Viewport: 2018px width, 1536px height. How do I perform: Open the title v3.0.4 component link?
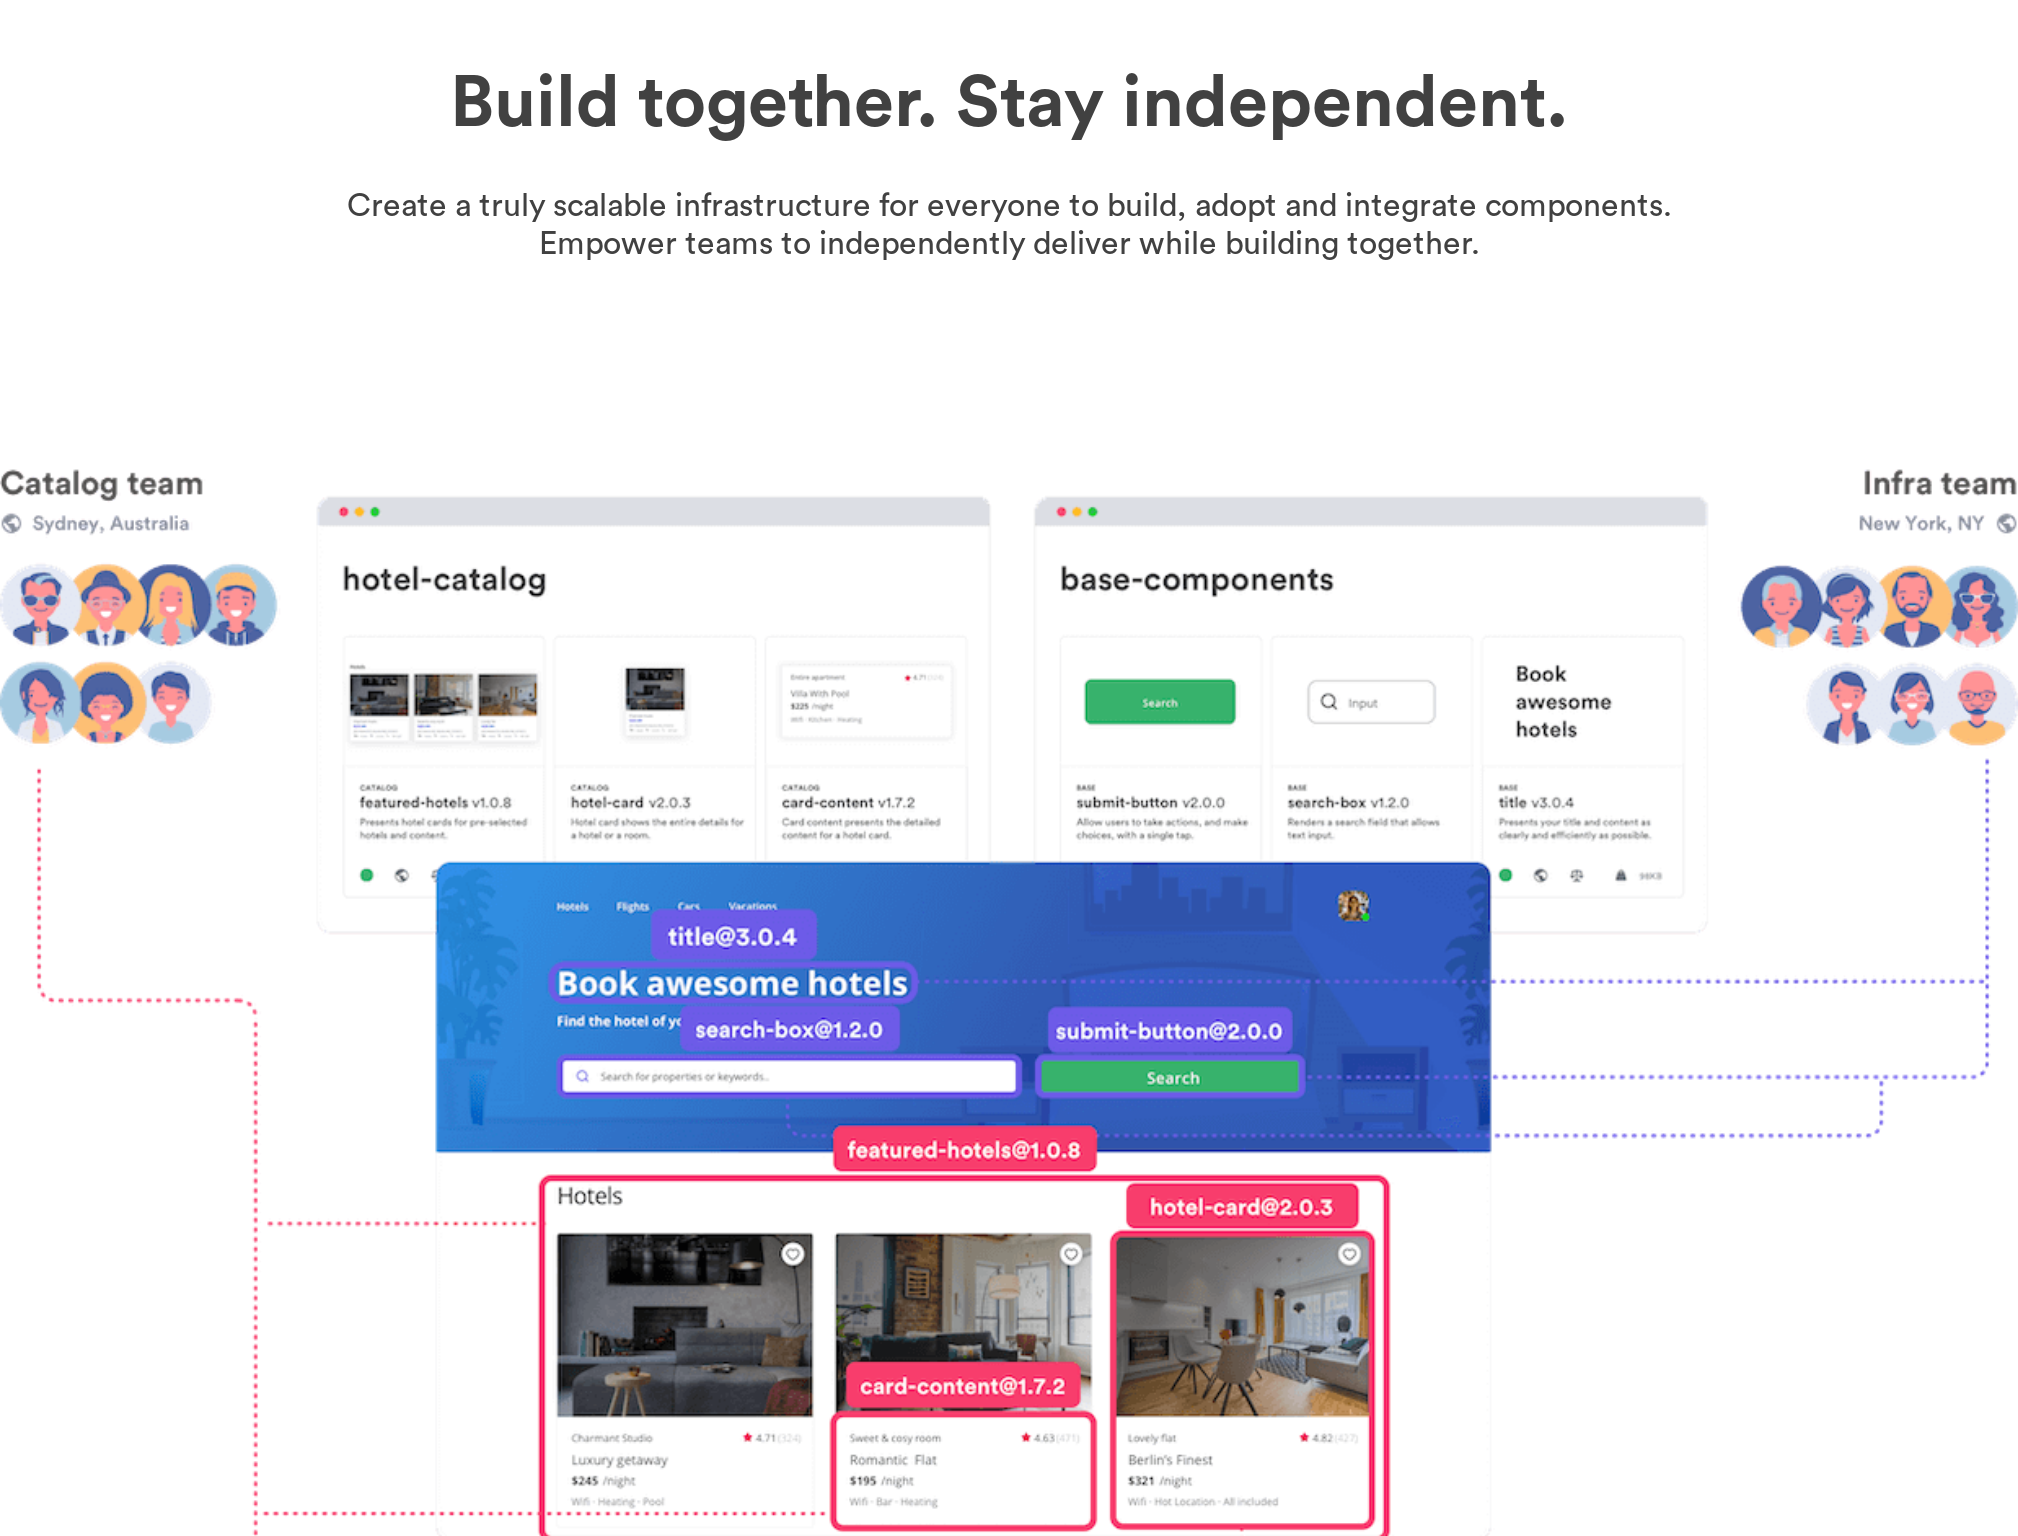[x=1536, y=802]
